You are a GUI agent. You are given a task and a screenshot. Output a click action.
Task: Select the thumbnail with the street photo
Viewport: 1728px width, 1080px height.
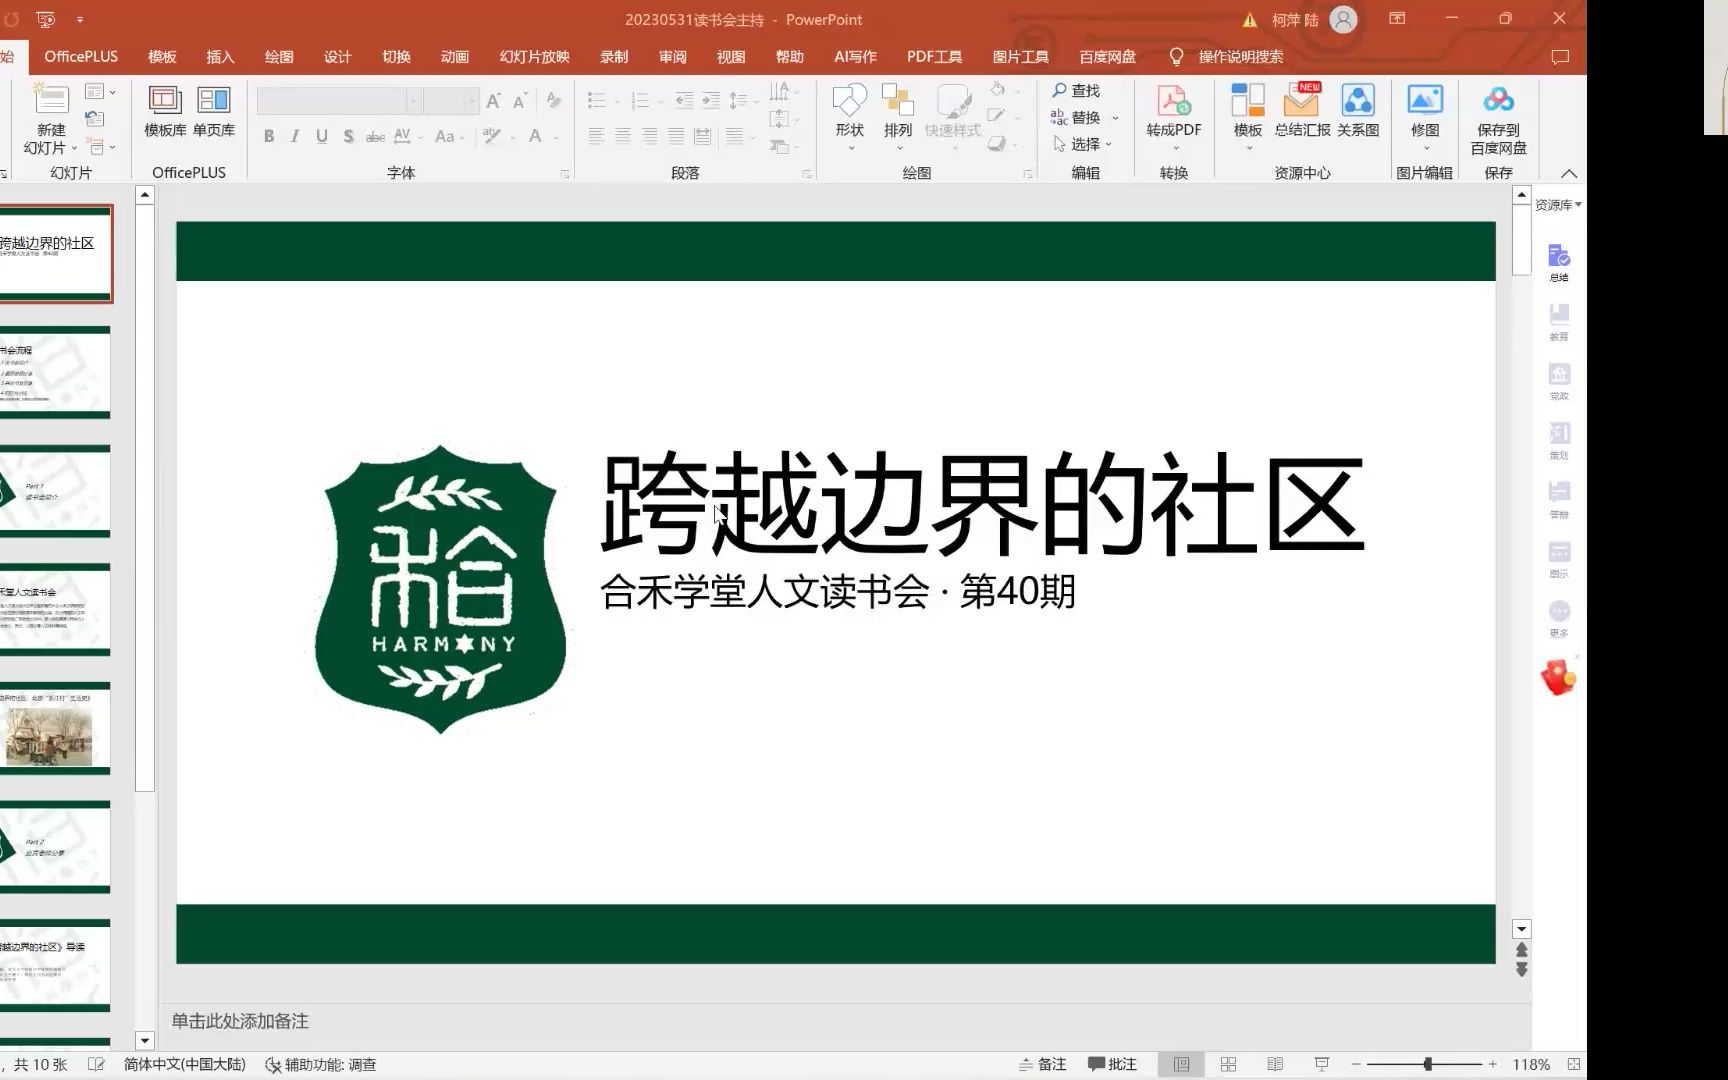pyautogui.click(x=55, y=728)
